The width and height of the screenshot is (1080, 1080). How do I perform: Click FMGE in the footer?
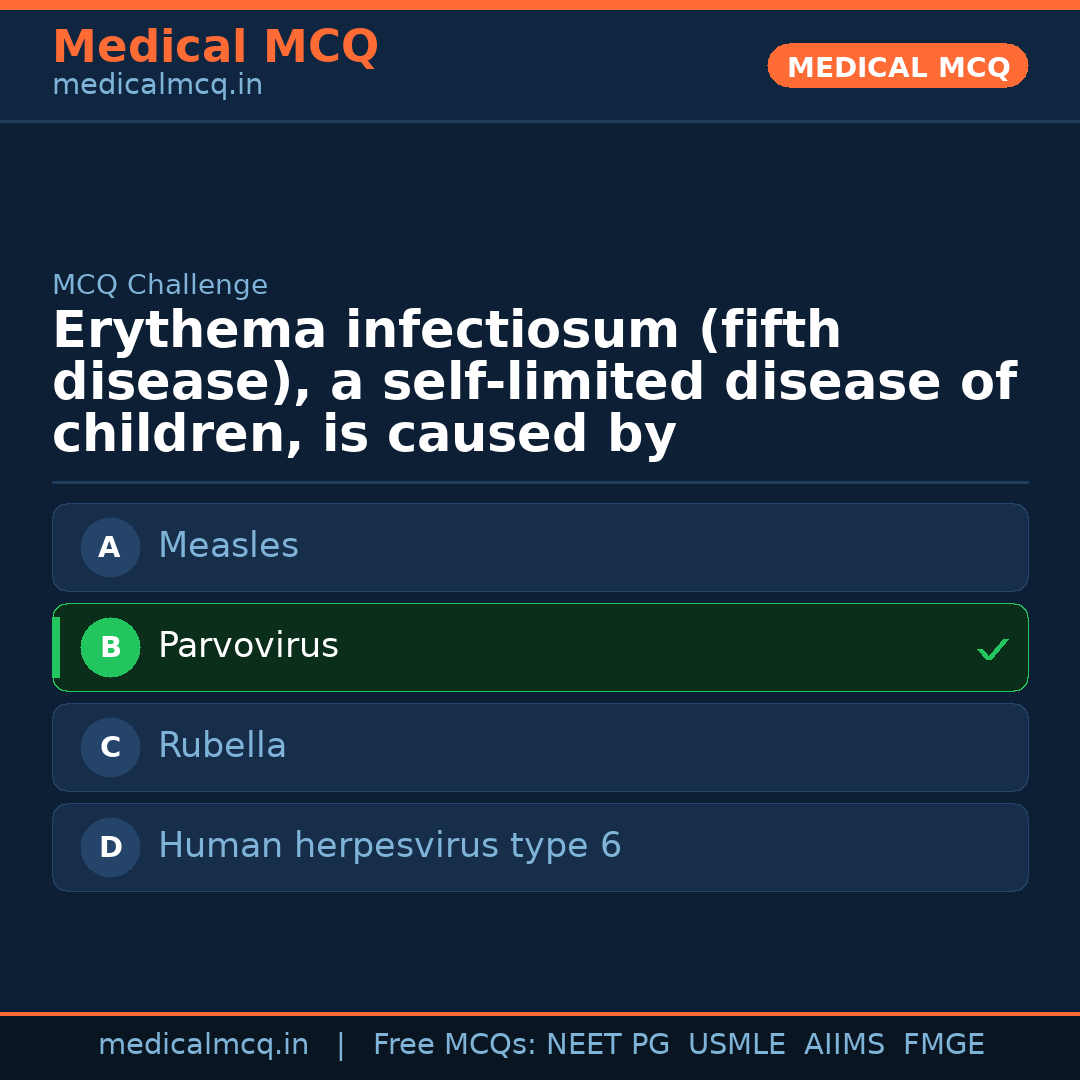coord(943,1045)
